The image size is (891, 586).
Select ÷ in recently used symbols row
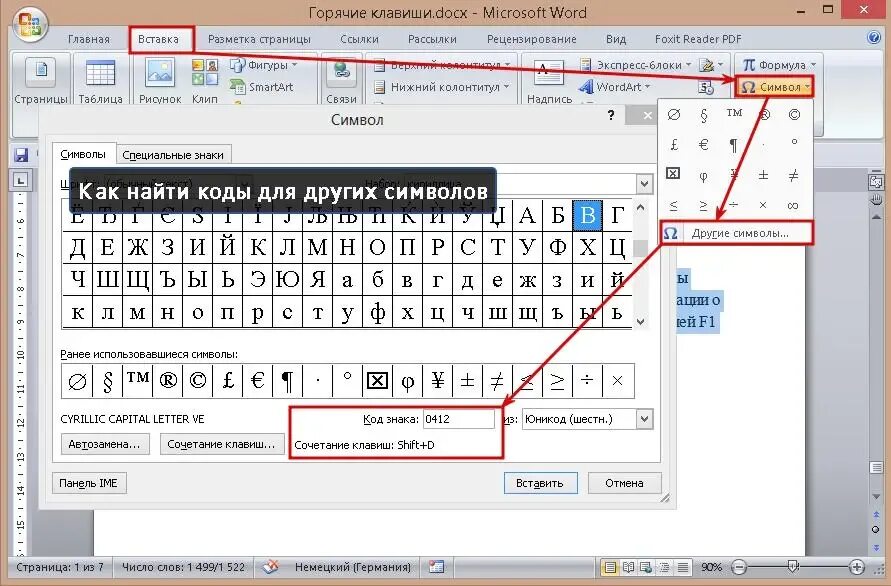tap(587, 380)
